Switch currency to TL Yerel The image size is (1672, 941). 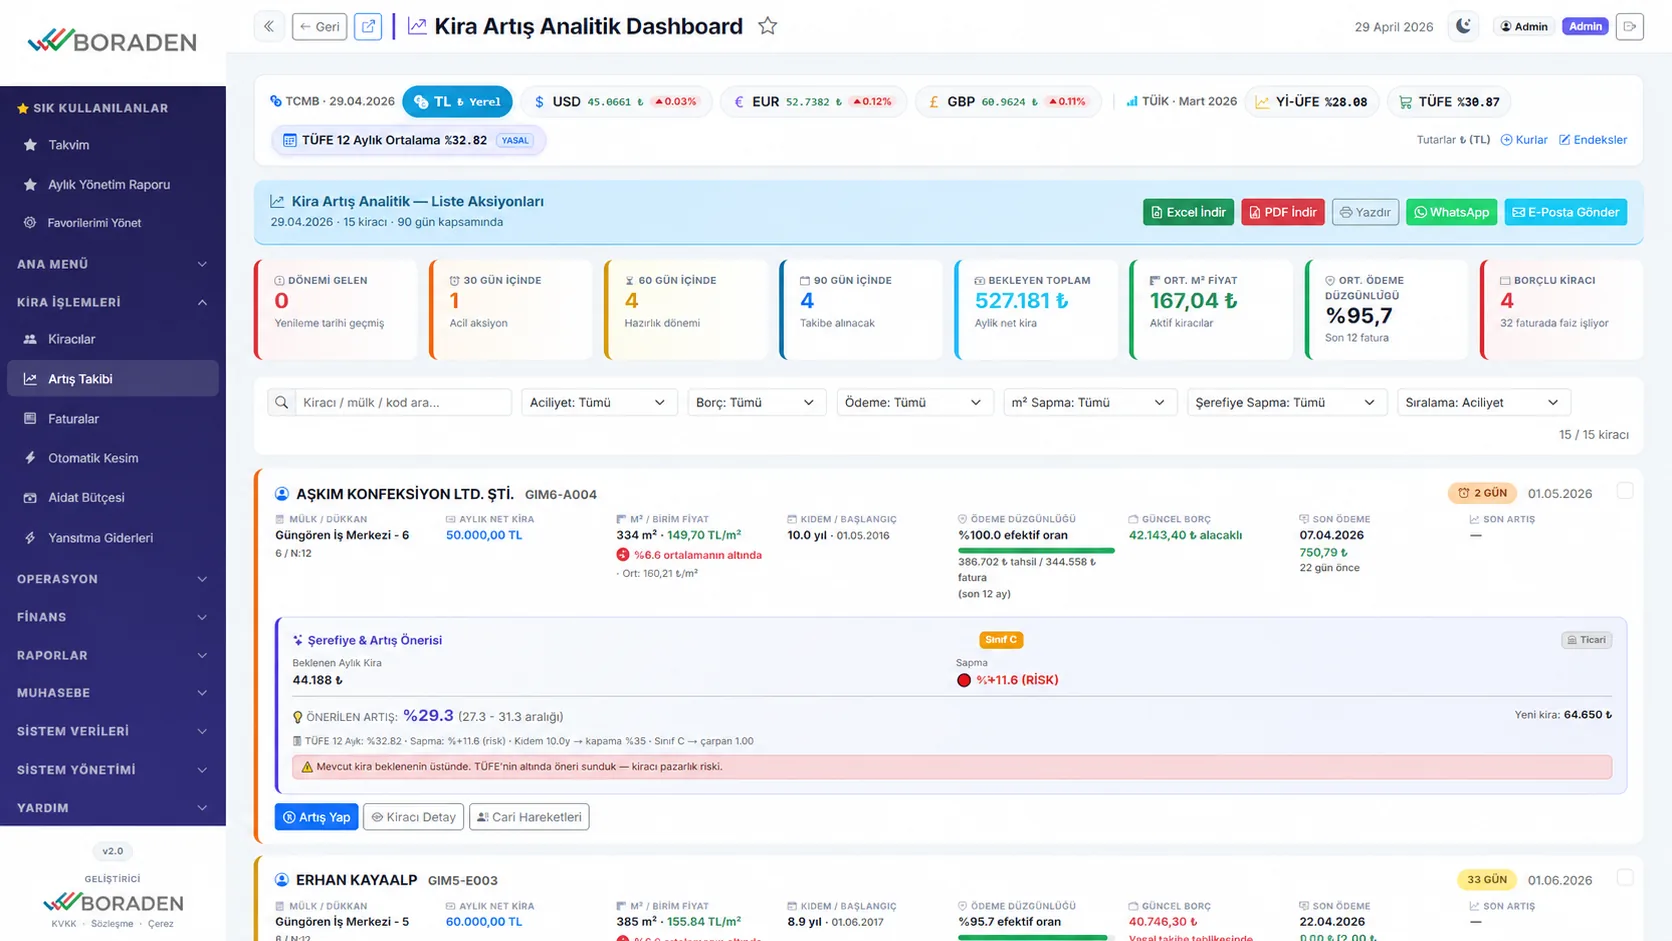(457, 102)
